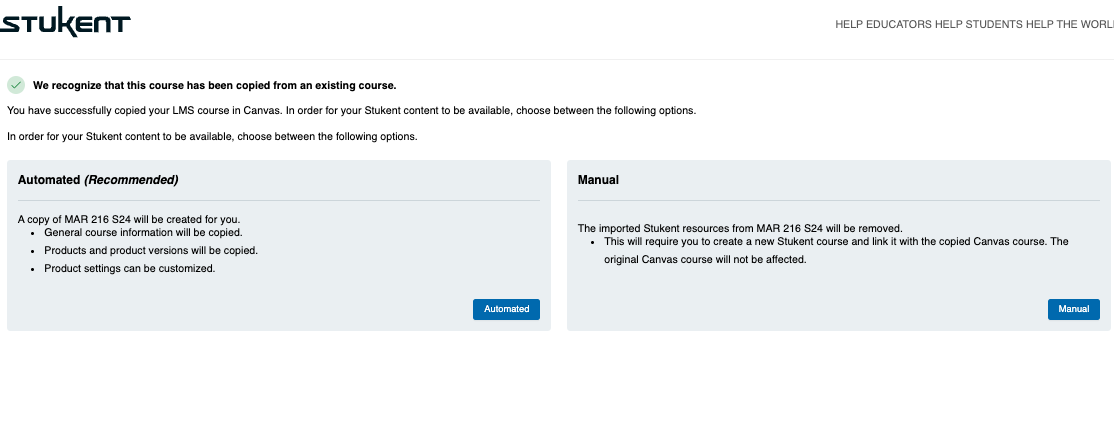Click the "create a new Stukent course" bullet
This screenshot has height=435, width=1114.
pos(836,242)
